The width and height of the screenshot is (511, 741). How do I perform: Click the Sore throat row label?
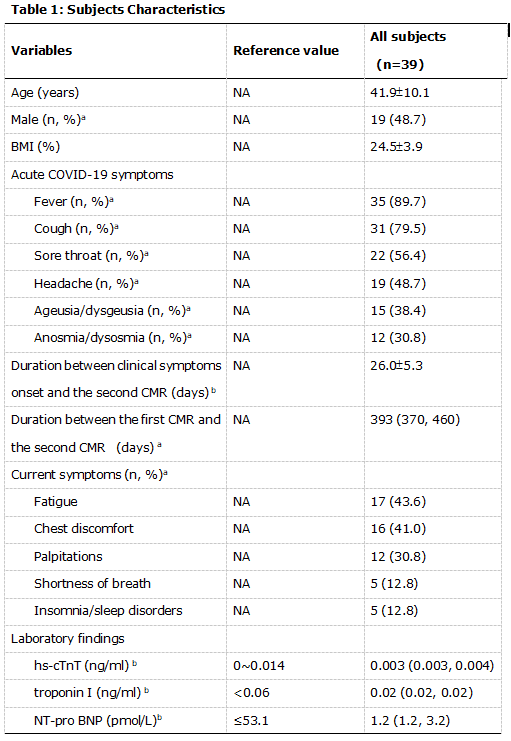[91, 256]
